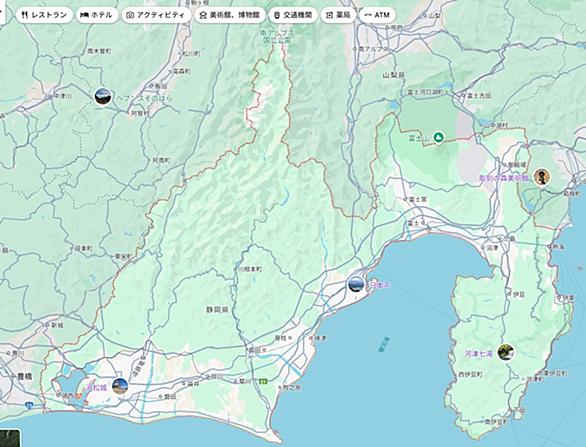Open the green 富士山 mountain marker

click(x=438, y=138)
